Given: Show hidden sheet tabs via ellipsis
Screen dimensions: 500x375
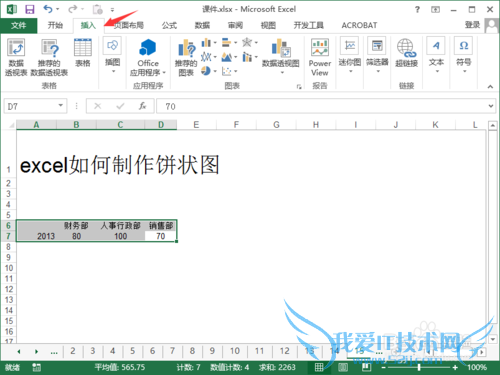Looking at the screenshot, I should [x=54, y=352].
